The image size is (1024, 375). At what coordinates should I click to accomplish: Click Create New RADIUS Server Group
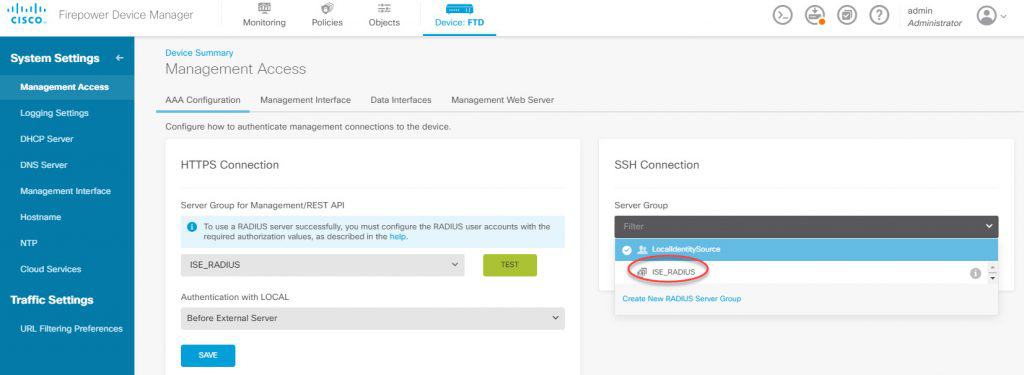point(682,299)
